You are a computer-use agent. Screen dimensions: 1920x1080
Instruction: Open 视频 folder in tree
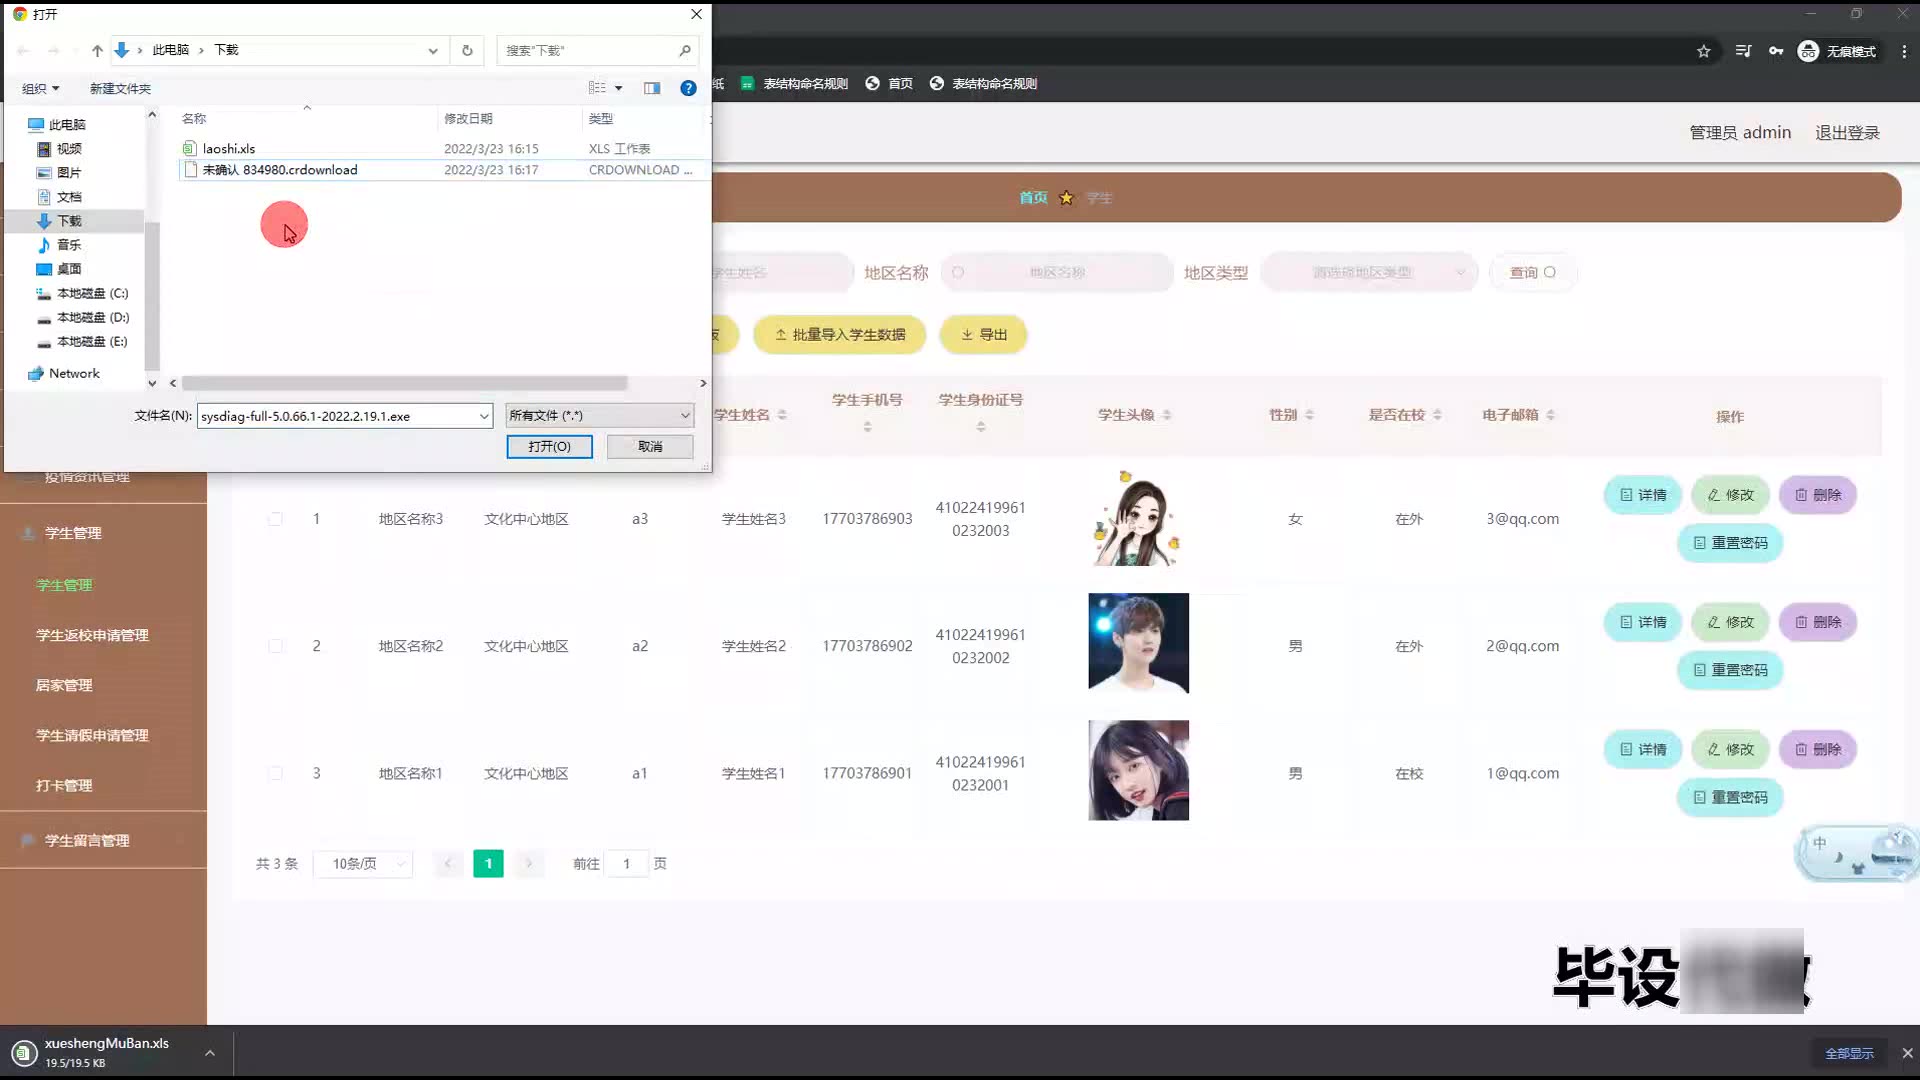pyautogui.click(x=69, y=148)
